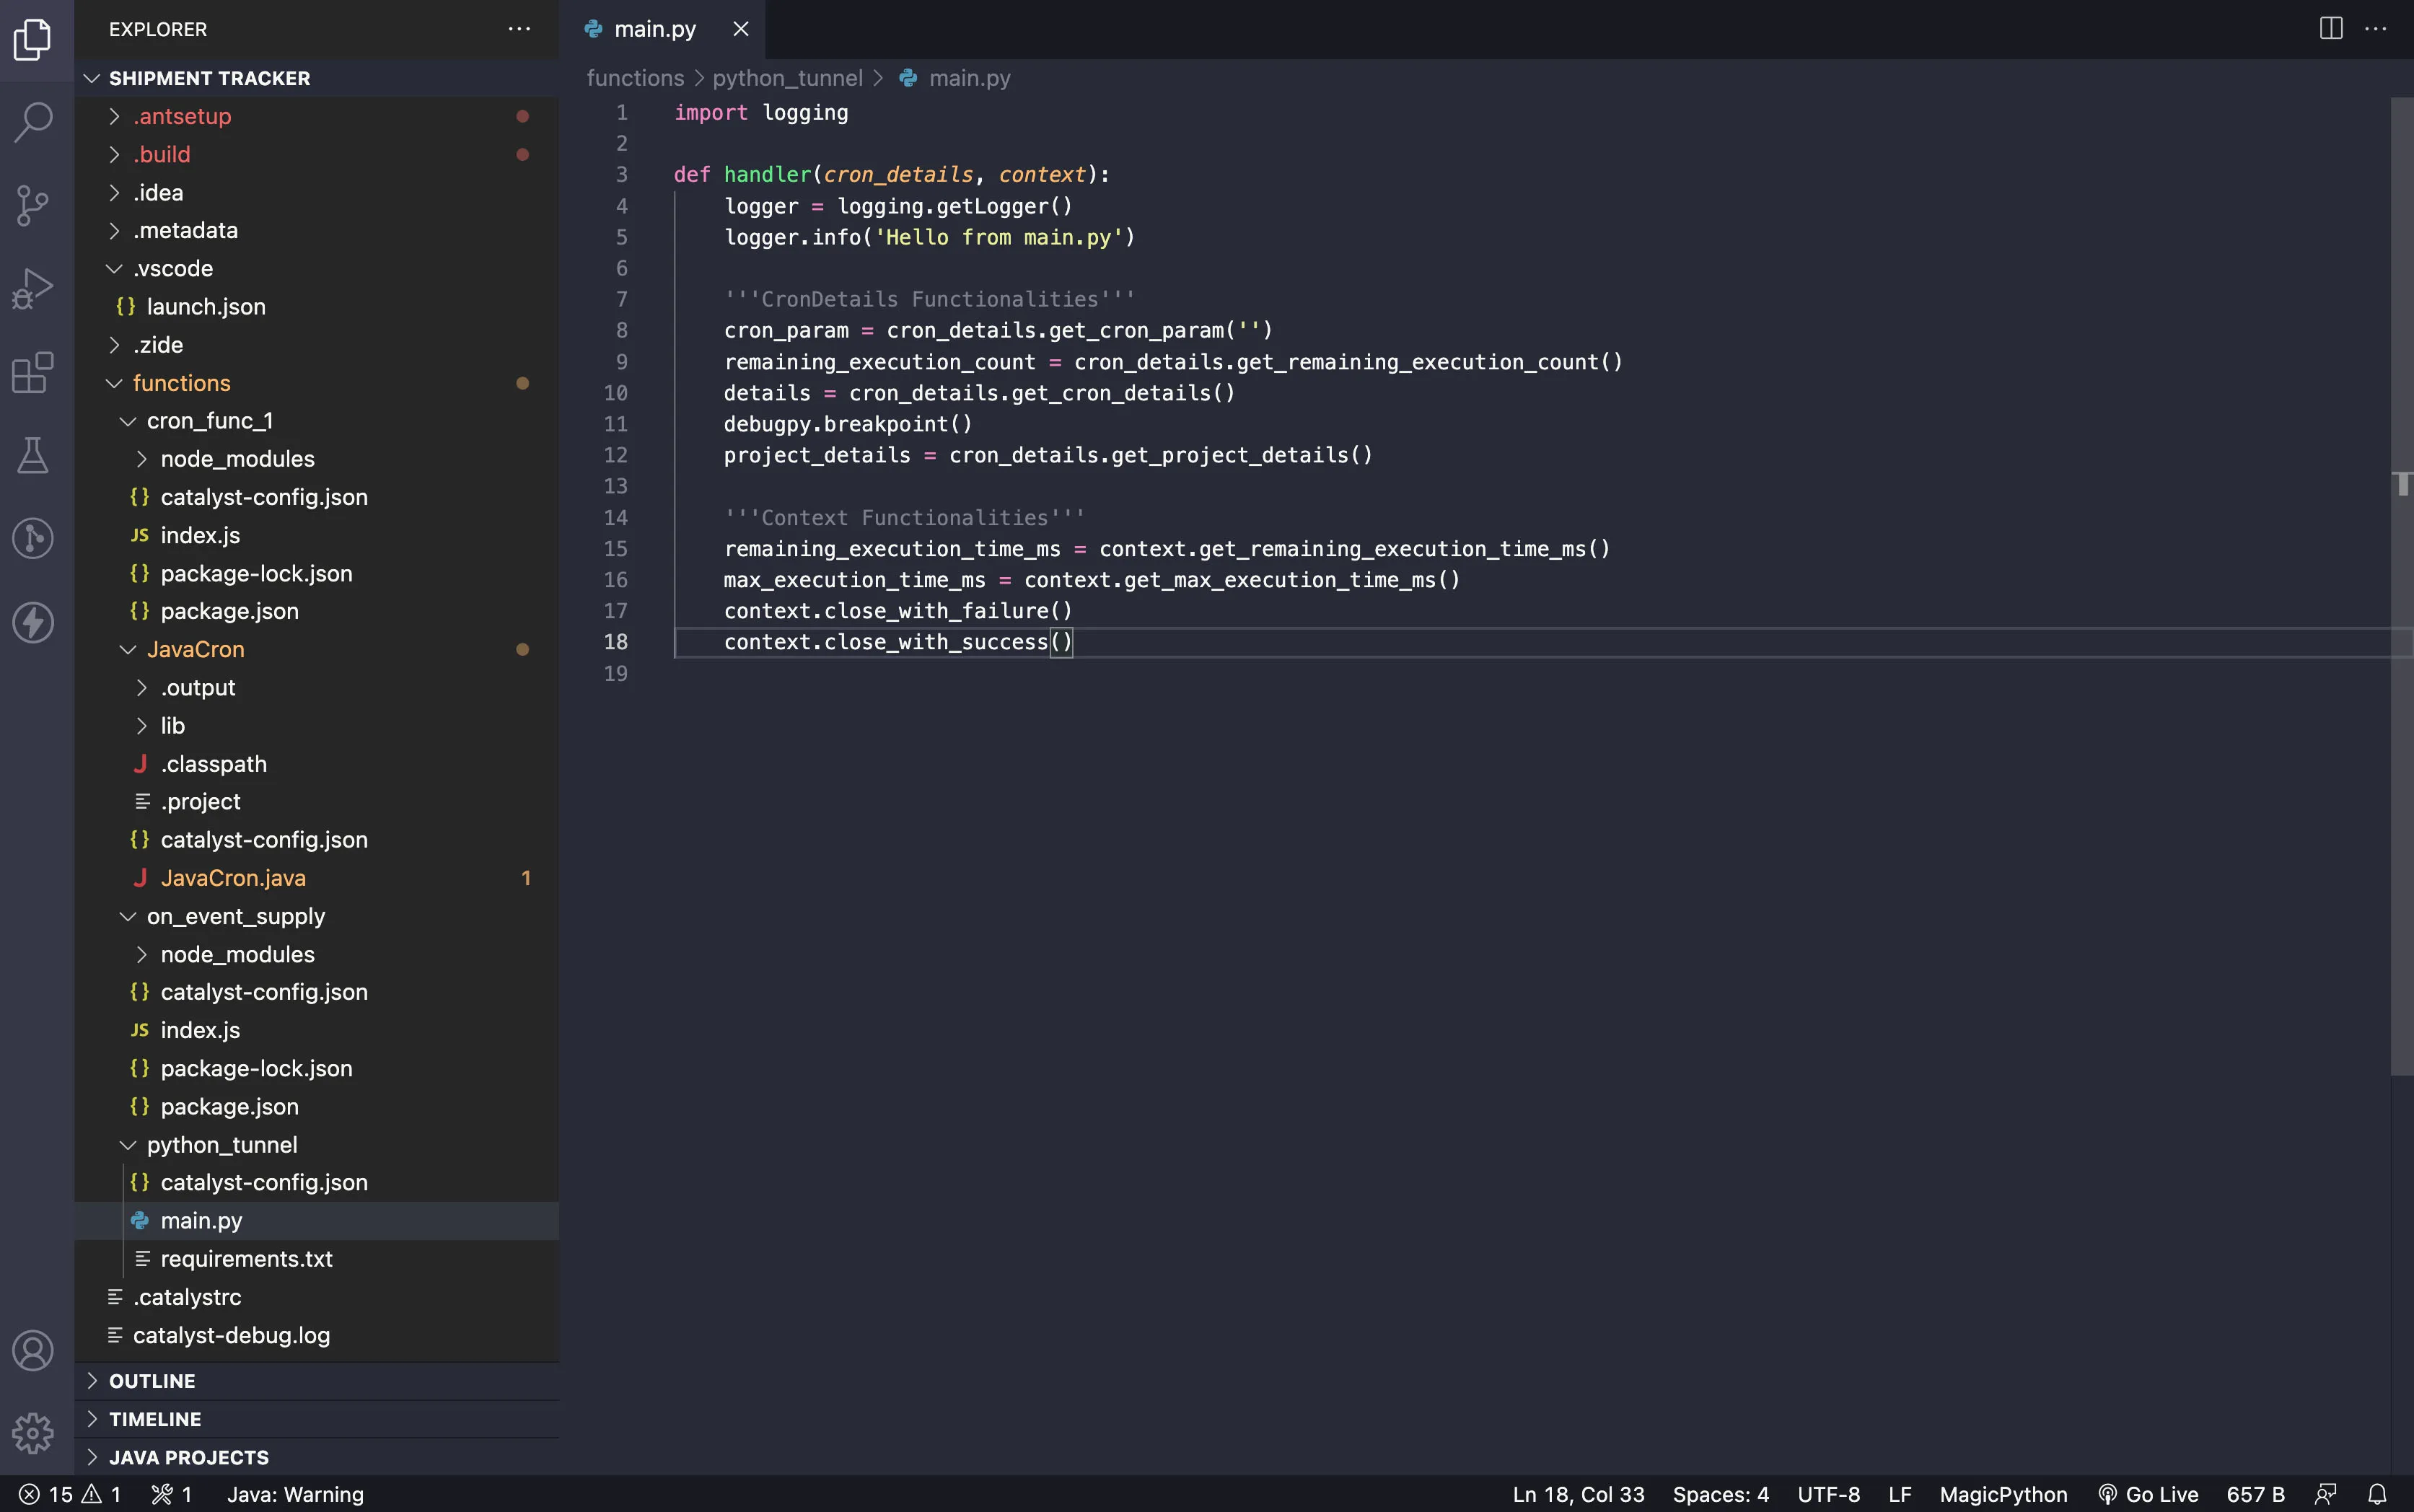The height and width of the screenshot is (1512, 2414).
Task: Expand the .zide folder
Action: coord(316,345)
